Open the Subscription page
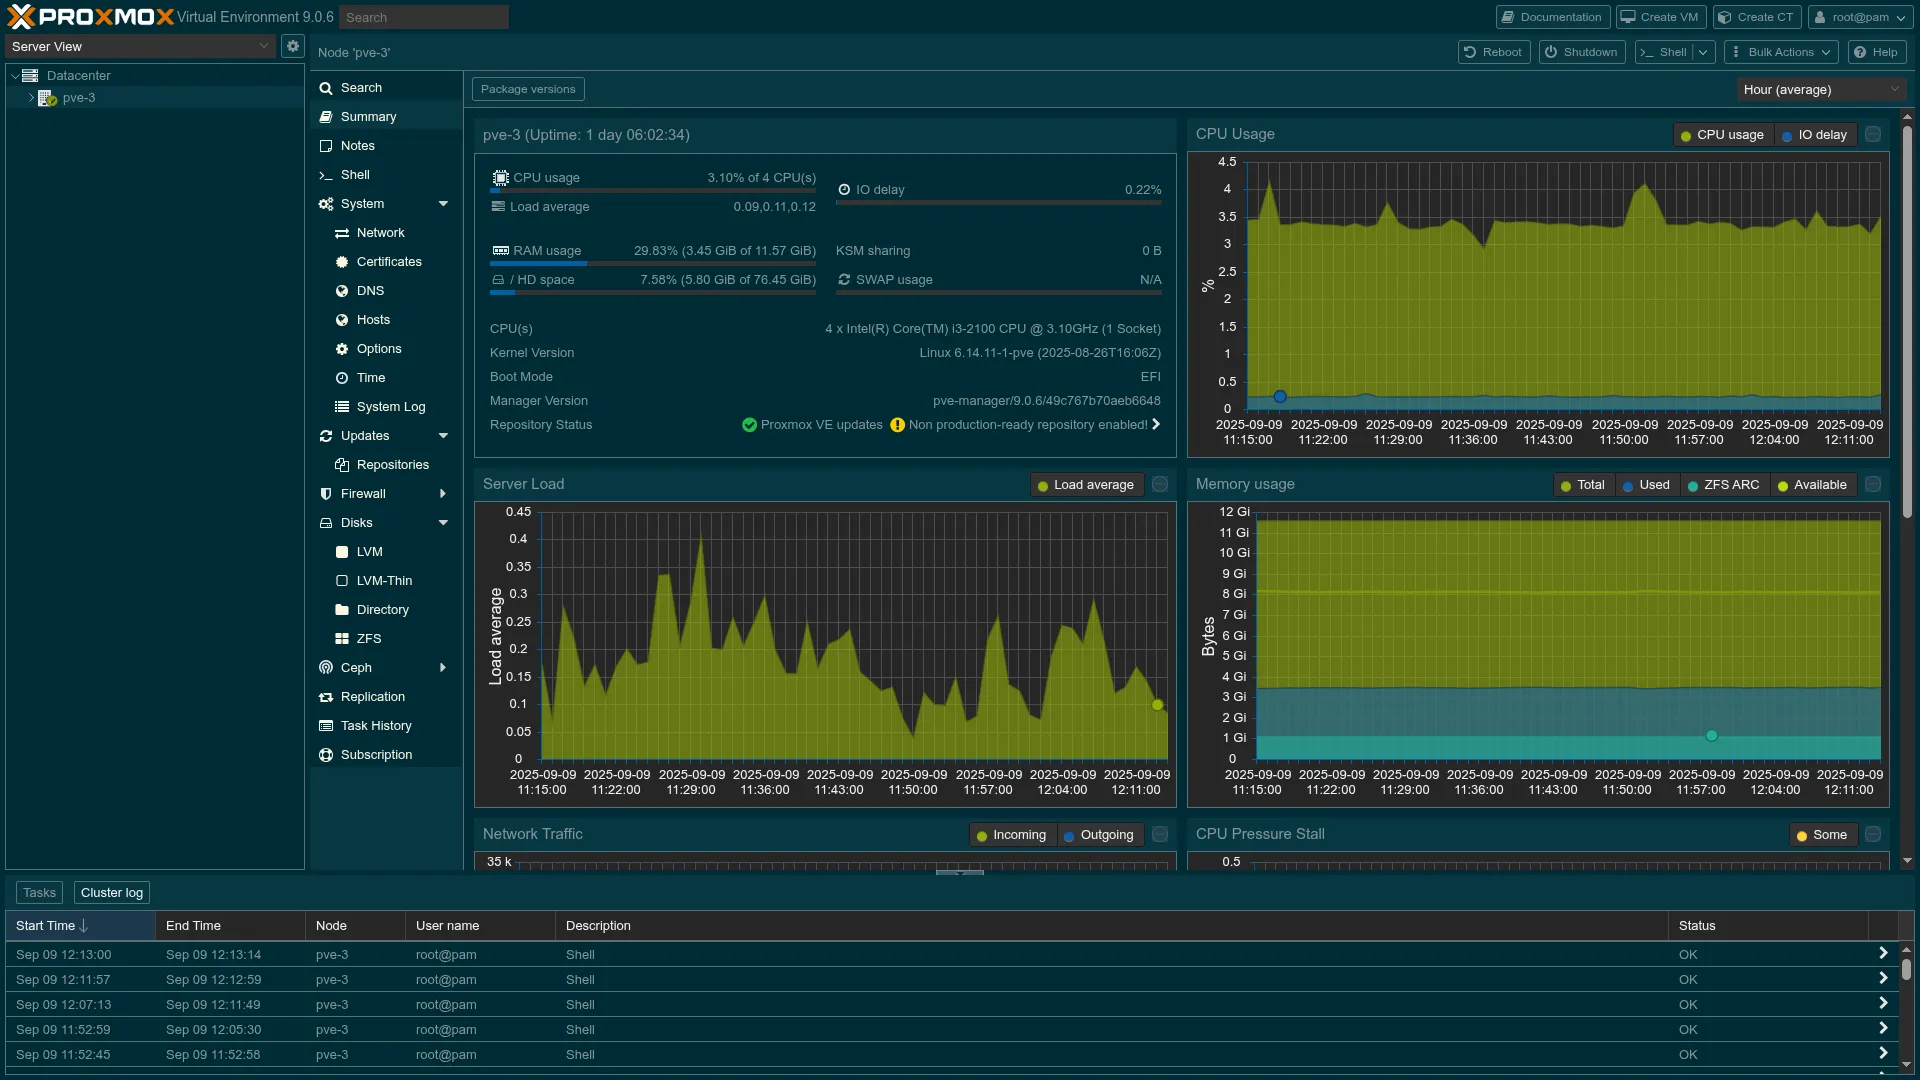This screenshot has height=1080, width=1920. [x=376, y=755]
